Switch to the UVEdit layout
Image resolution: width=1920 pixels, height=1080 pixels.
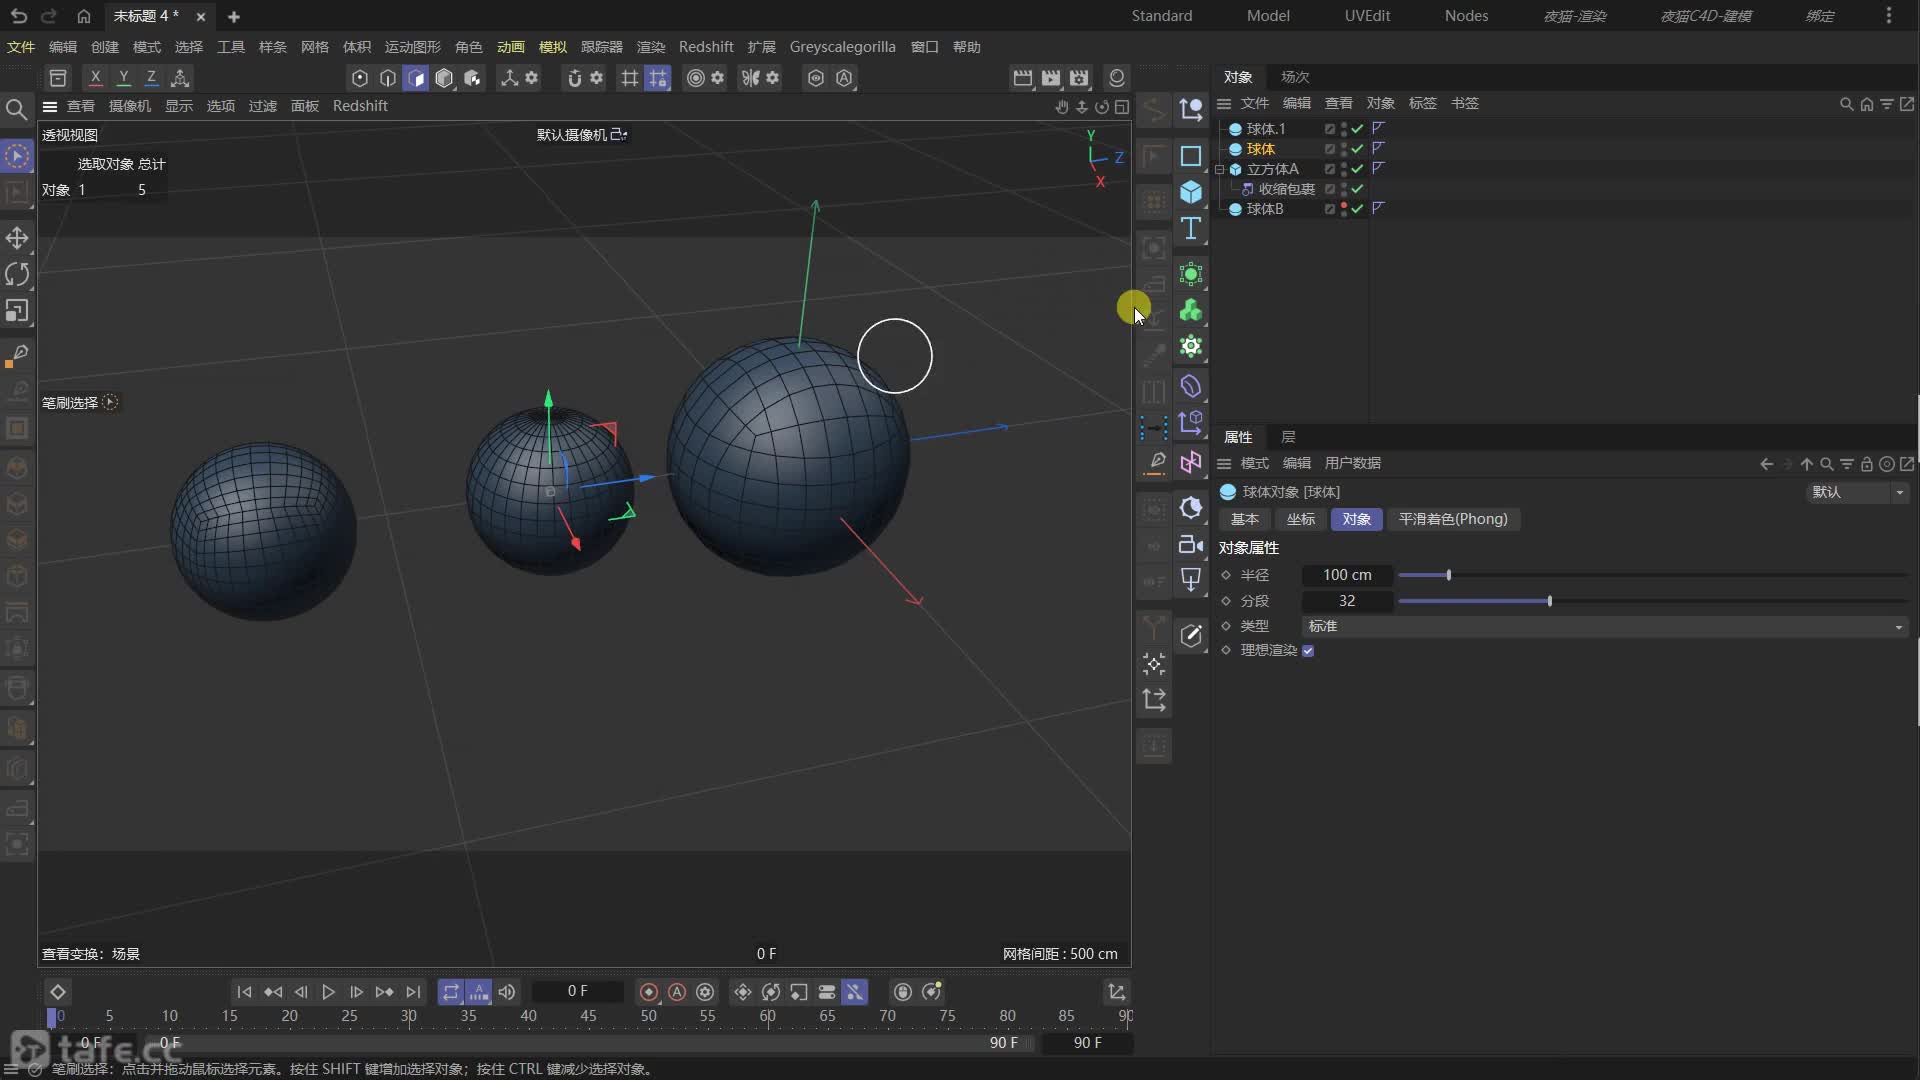(x=1367, y=16)
